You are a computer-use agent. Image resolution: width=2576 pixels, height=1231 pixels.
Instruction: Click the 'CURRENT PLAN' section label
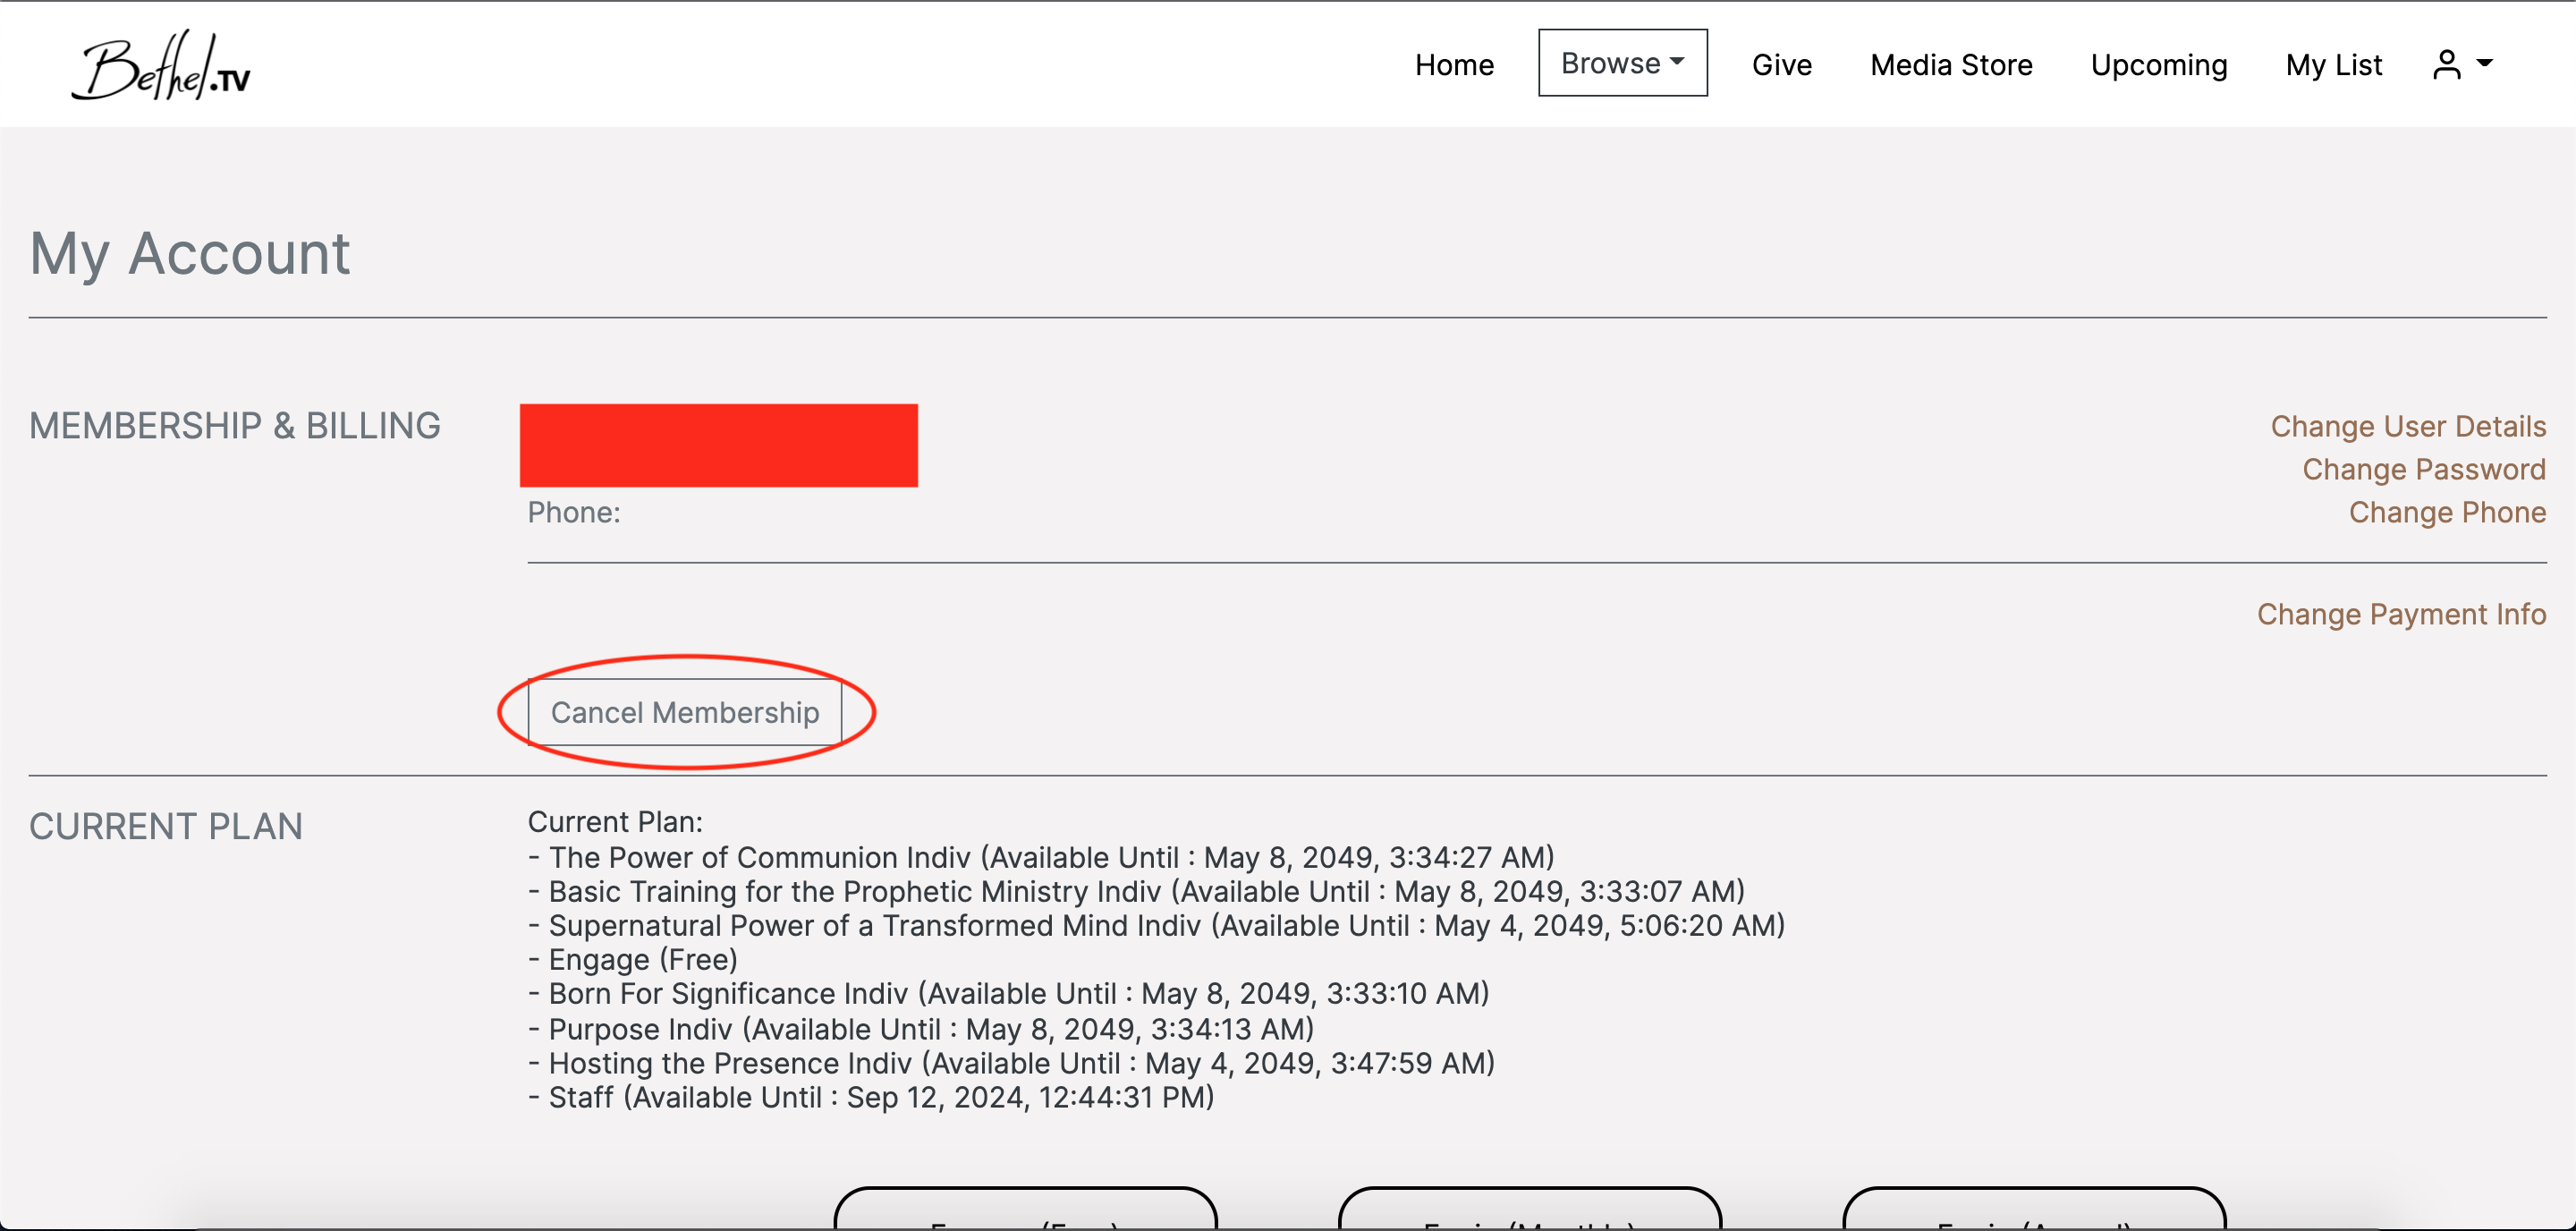[166, 827]
